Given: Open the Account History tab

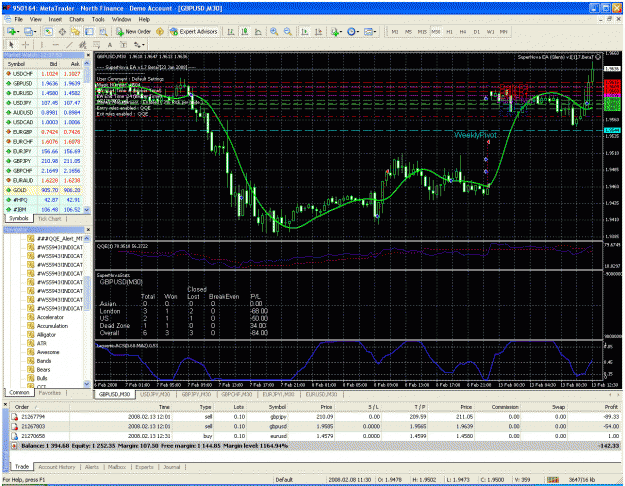Looking at the screenshot, I should (57, 467).
